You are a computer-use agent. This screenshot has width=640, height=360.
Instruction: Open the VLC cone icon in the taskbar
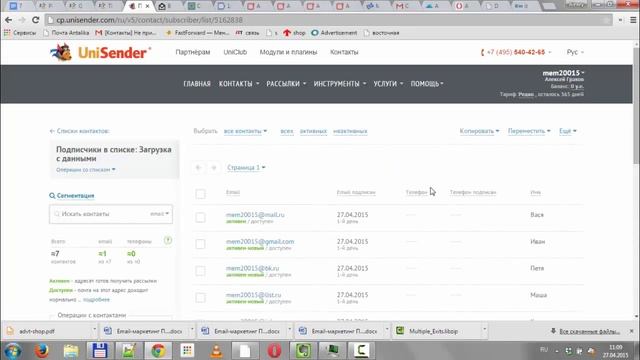point(216,351)
